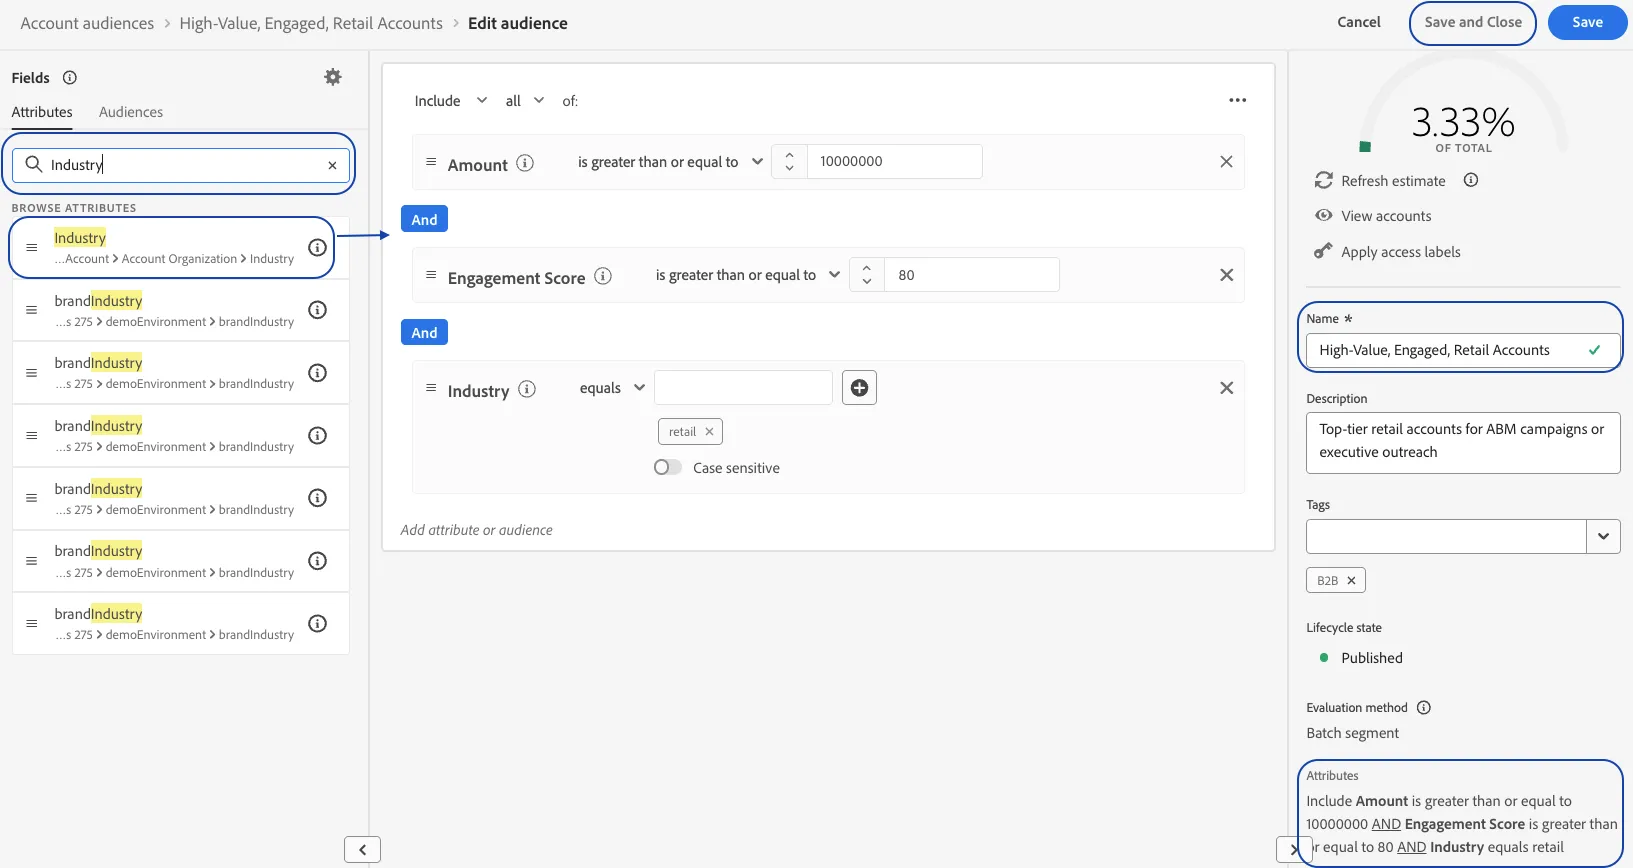
Task: Go to Account audiences breadcrumb
Action: 87,23
